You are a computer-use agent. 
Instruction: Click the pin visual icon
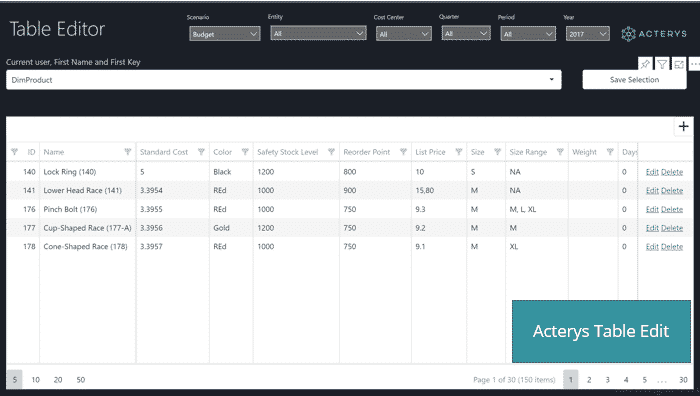click(645, 64)
